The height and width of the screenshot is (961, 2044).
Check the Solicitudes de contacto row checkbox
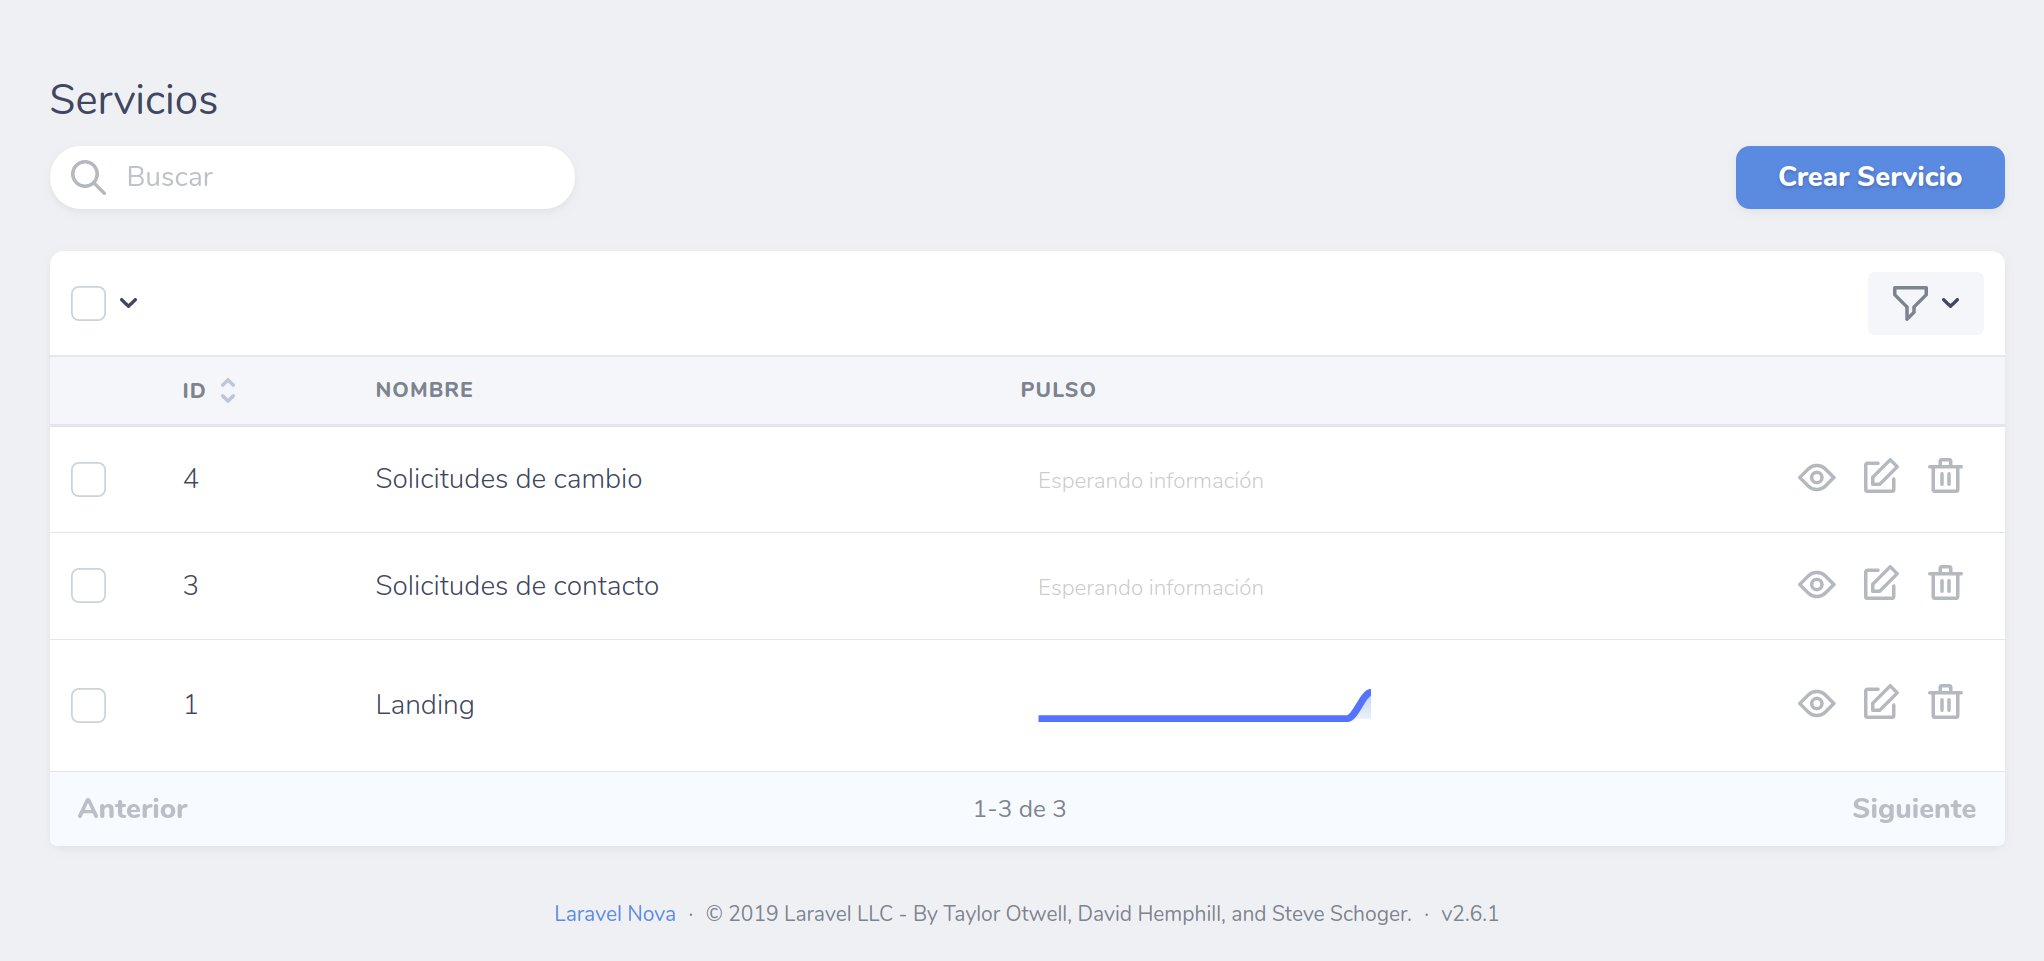tap(89, 585)
